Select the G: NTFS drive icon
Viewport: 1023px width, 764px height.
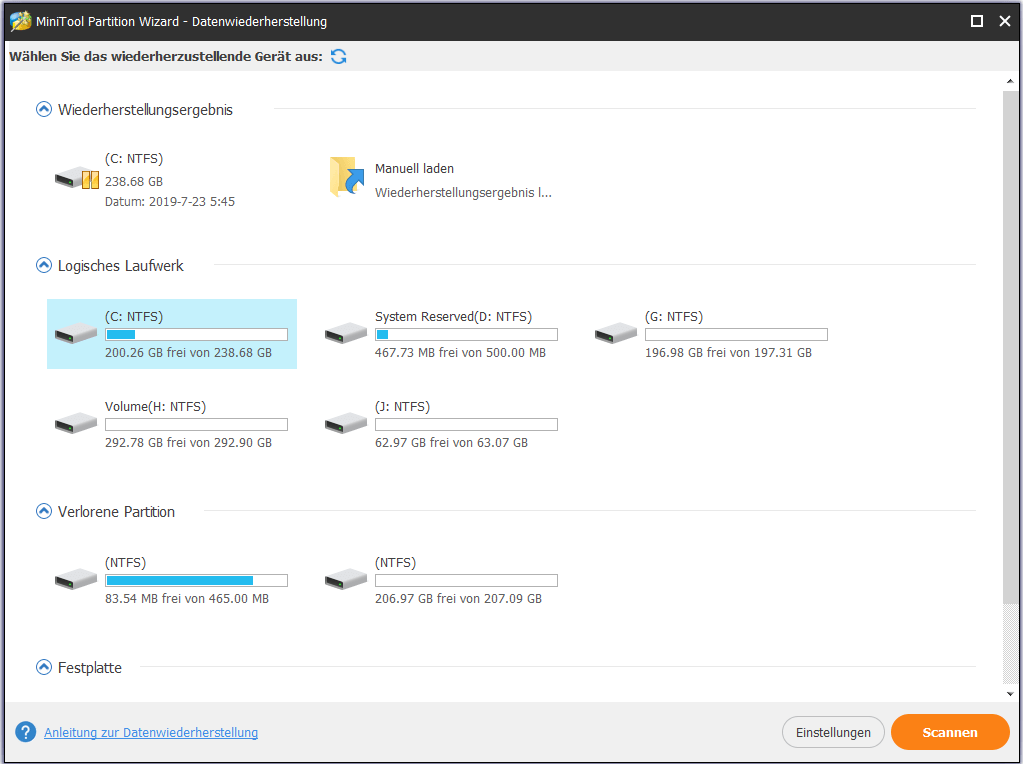pyautogui.click(x=616, y=333)
